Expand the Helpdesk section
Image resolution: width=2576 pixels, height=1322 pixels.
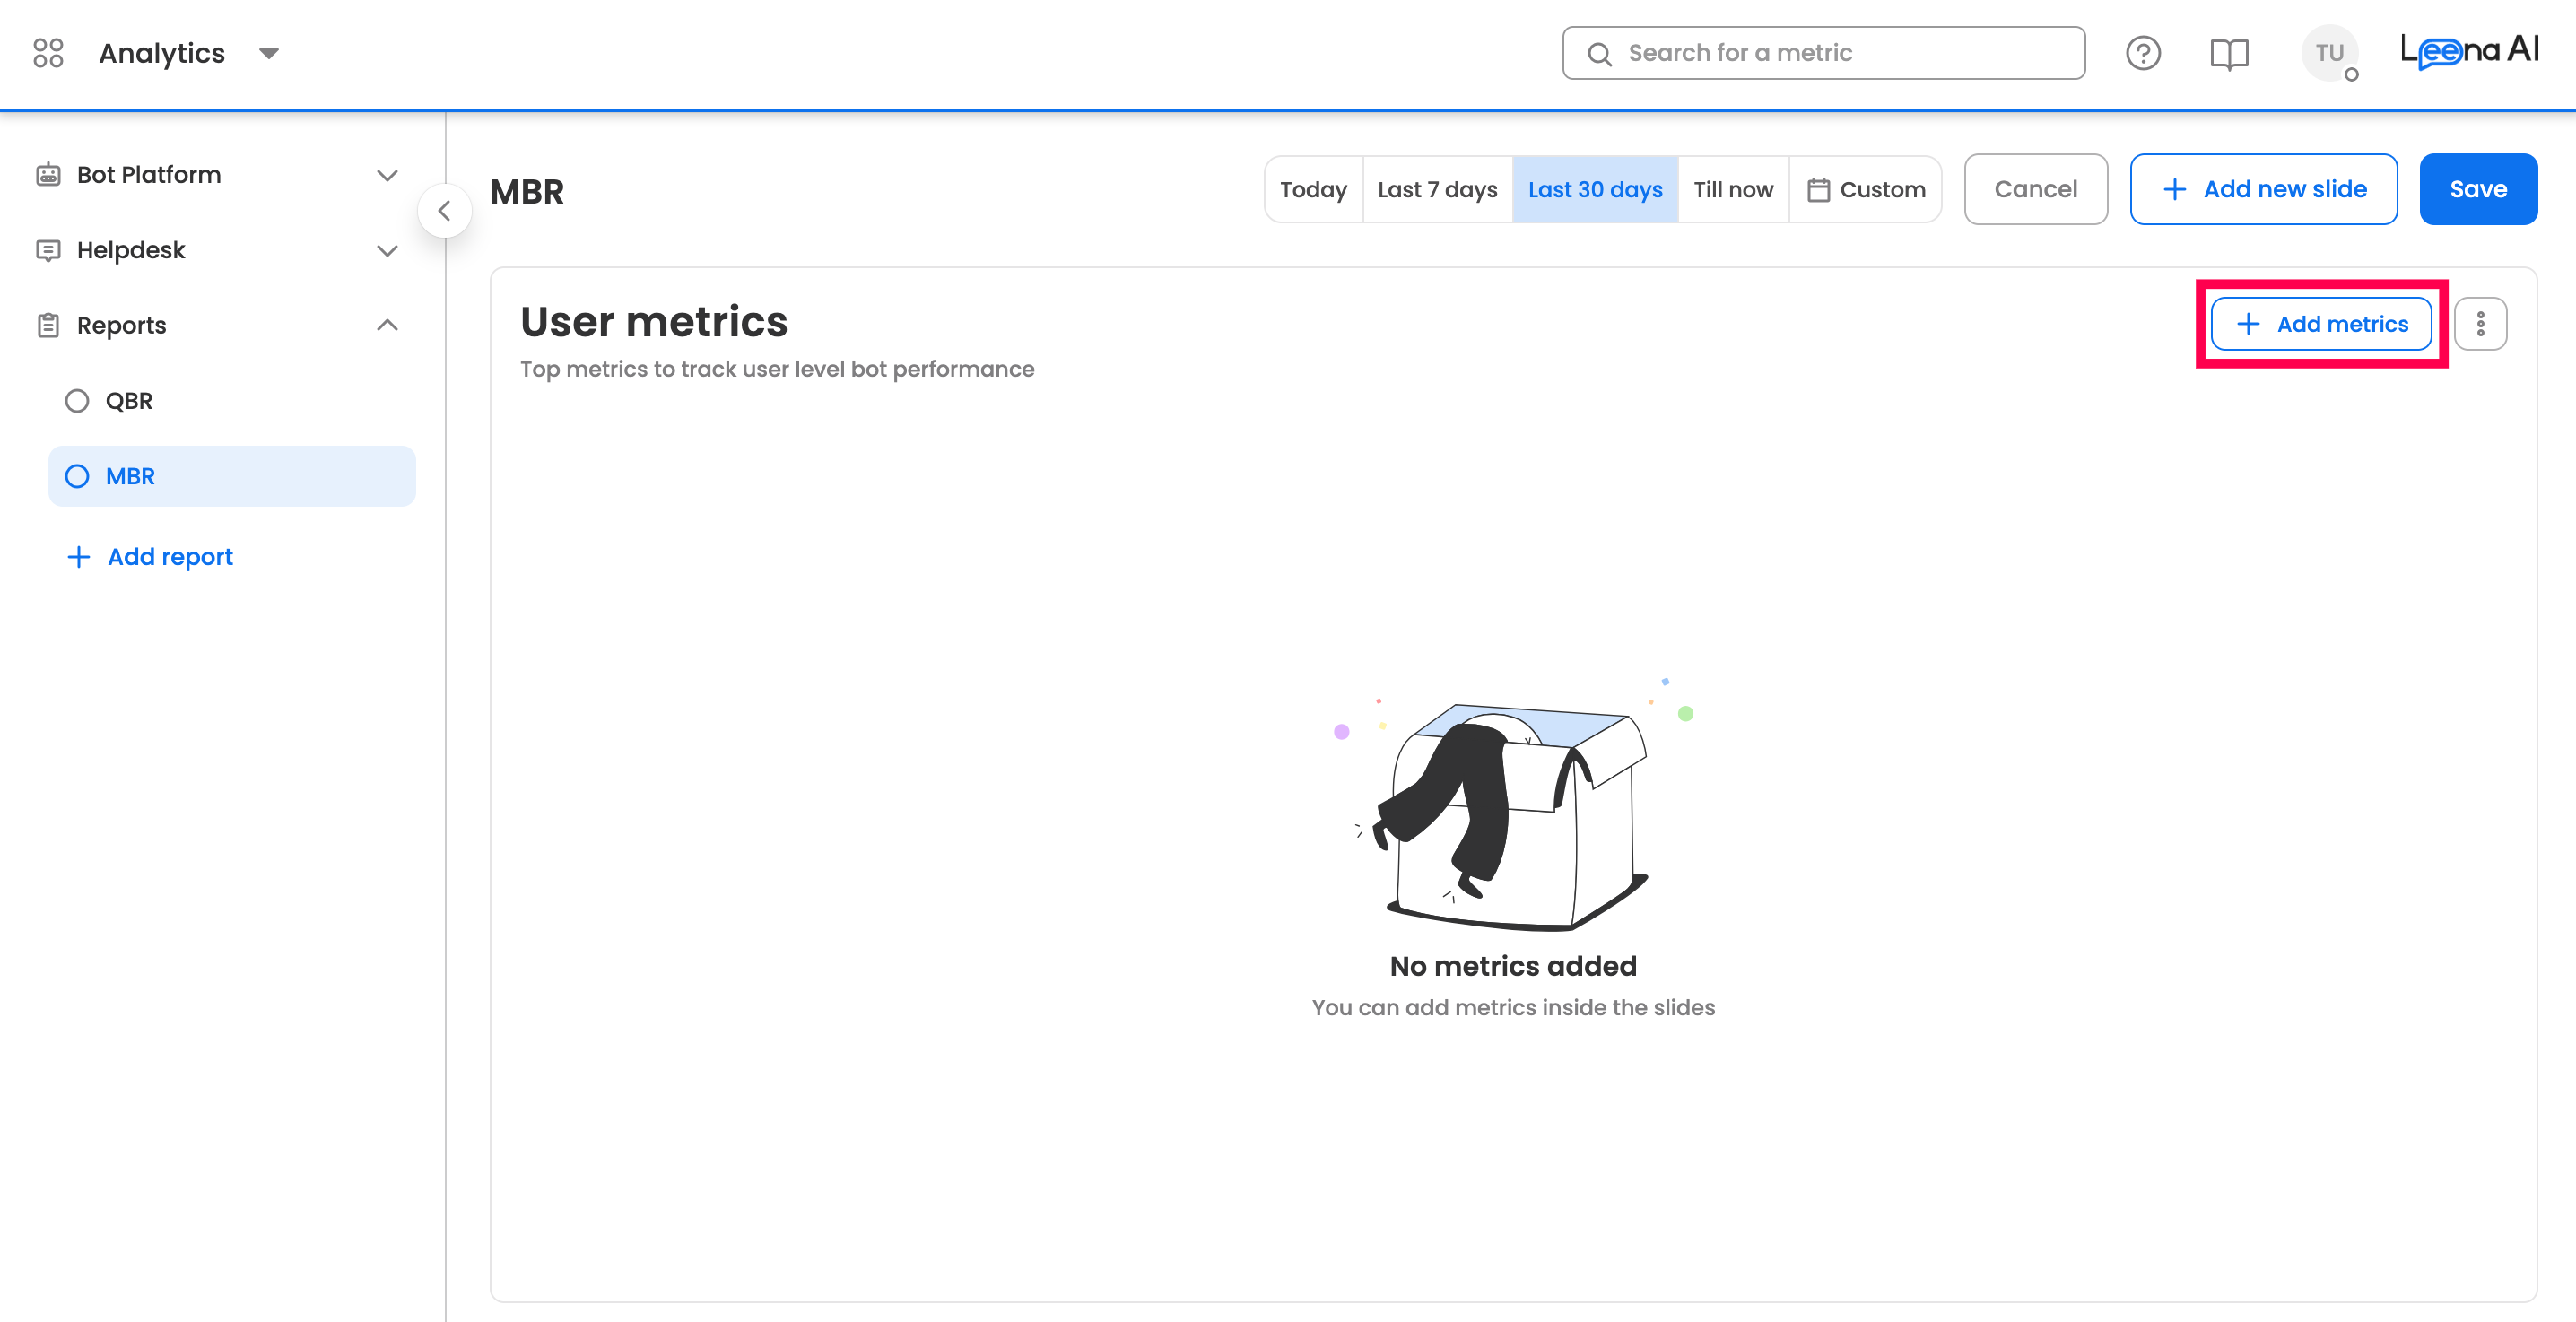point(387,250)
